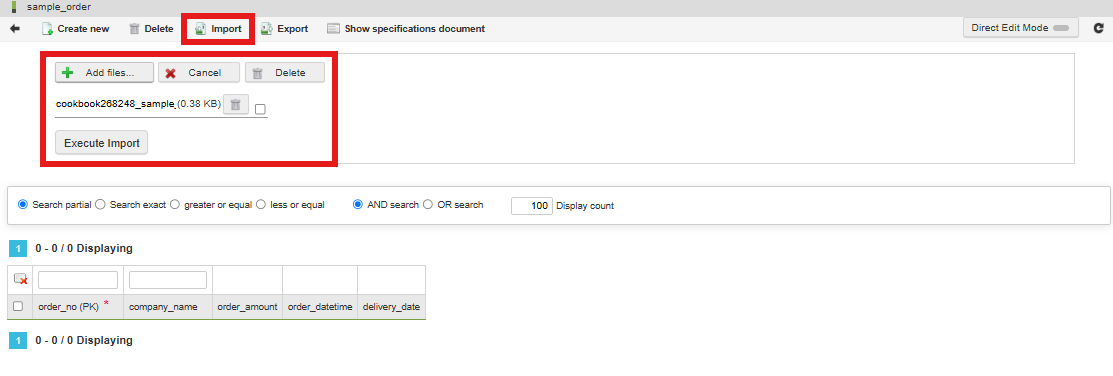Click trash icon next to cookbook268248_sample file
Image resolution: width=1113 pixels, height=376 pixels.
point(236,104)
